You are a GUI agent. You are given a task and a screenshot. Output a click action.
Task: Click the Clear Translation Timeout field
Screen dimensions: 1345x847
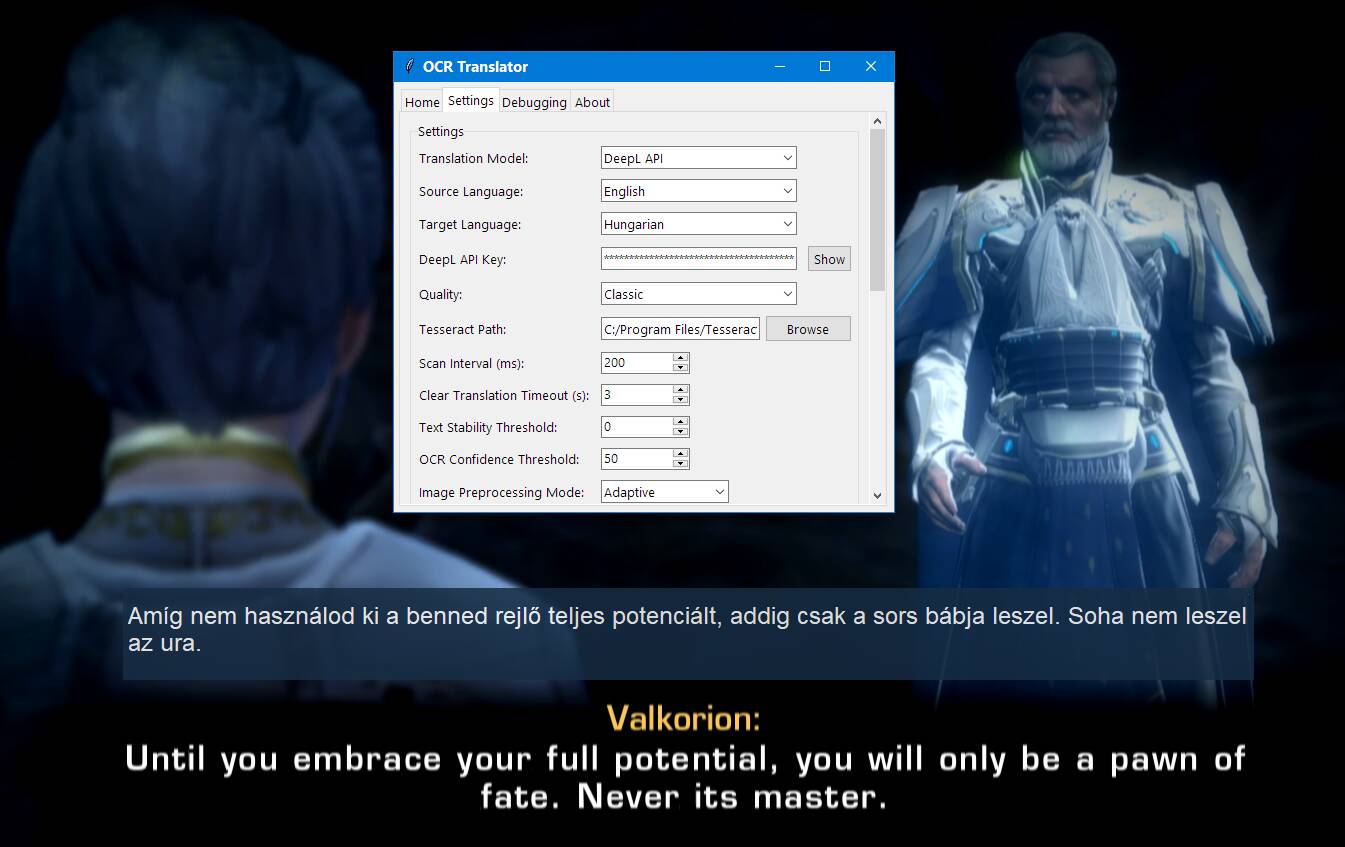pos(637,395)
